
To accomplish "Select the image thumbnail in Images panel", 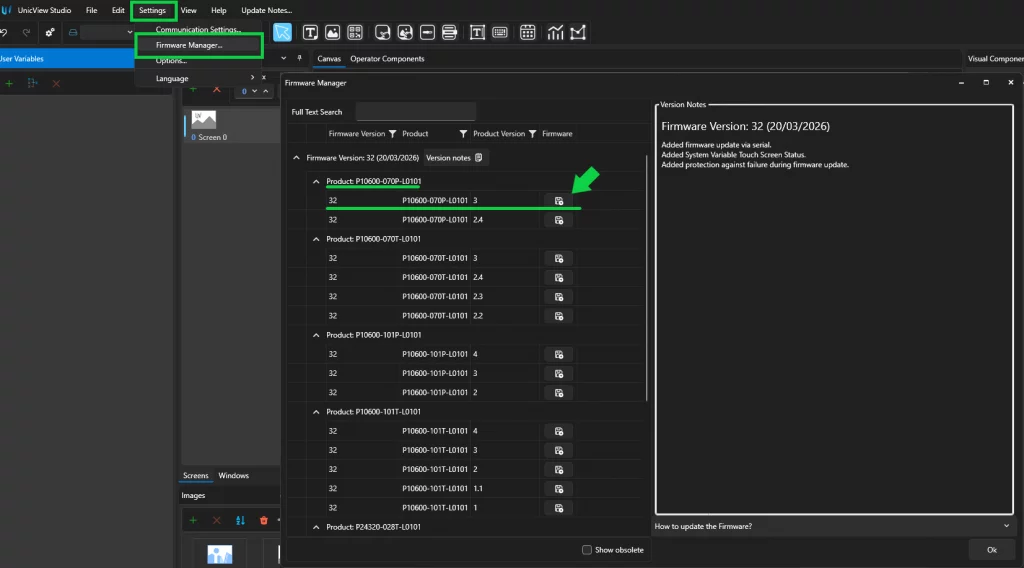I will tap(219, 554).
